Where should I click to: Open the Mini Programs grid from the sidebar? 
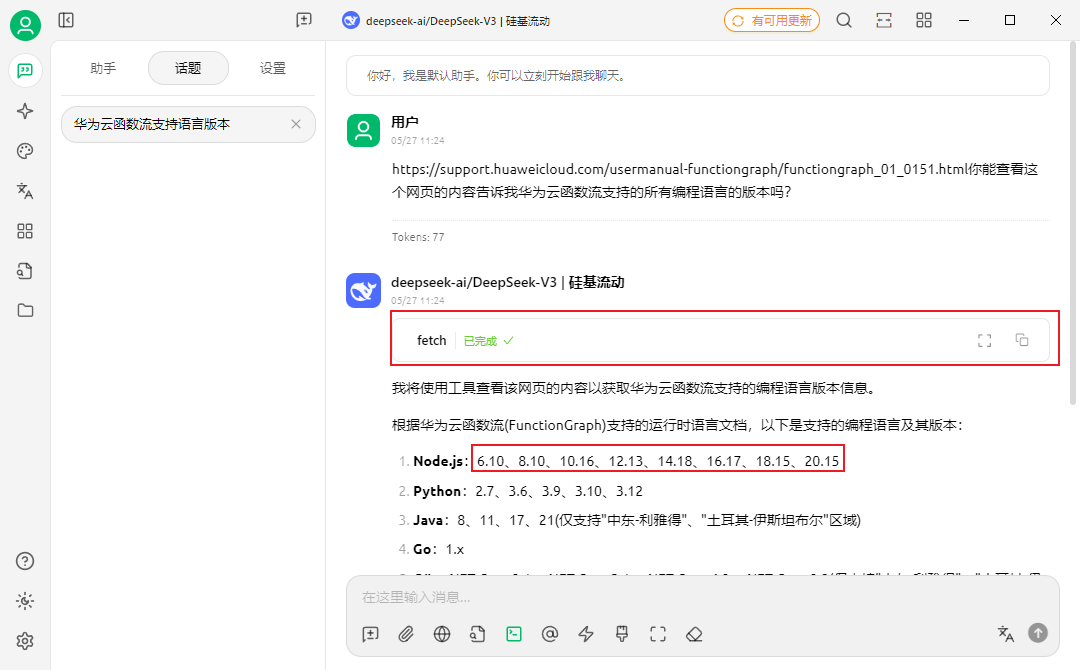[x=25, y=231]
